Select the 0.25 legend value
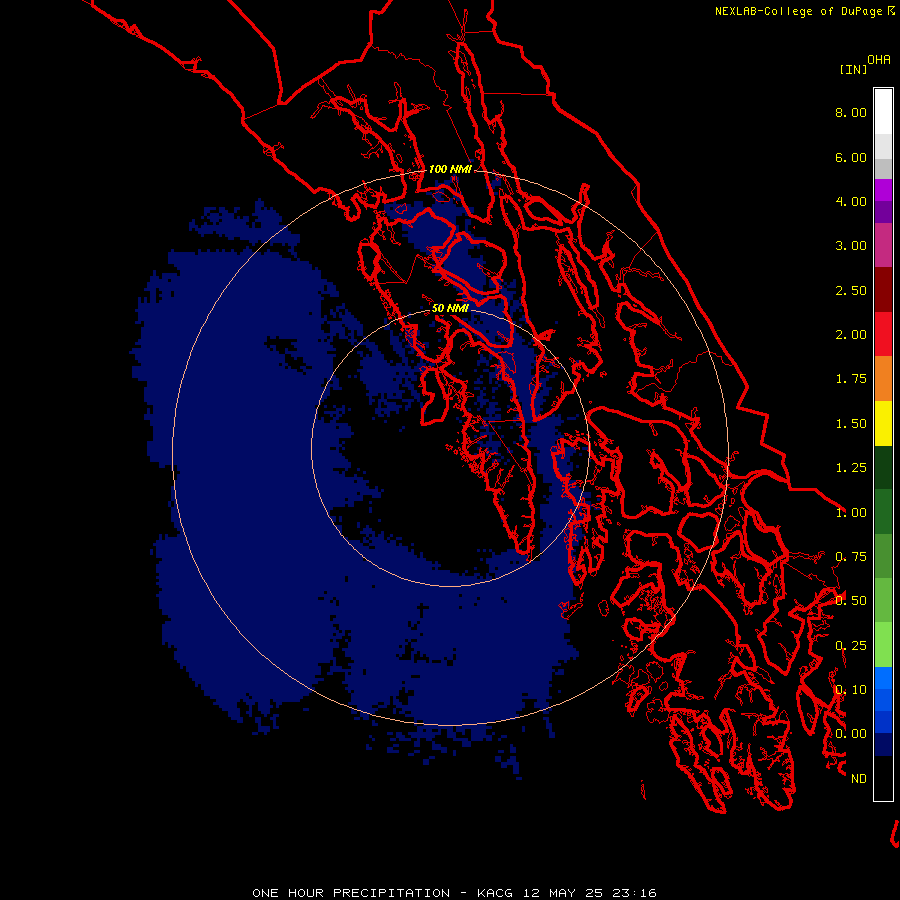900x900 pixels. pos(851,646)
